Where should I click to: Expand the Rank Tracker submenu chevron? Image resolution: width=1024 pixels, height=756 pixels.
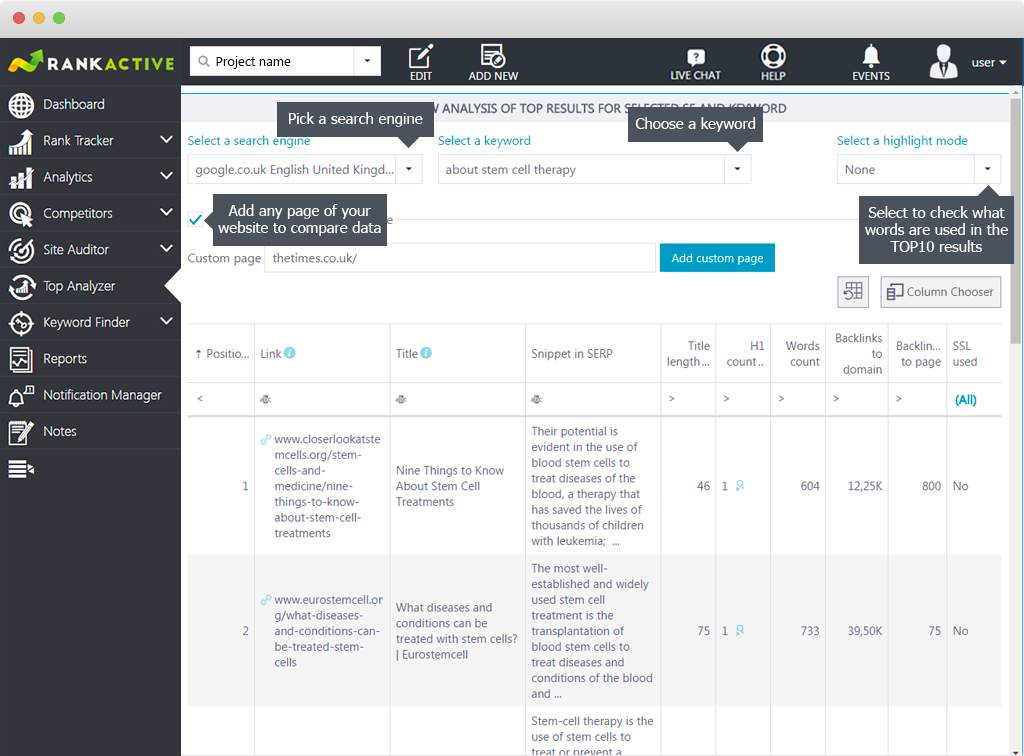coord(167,140)
